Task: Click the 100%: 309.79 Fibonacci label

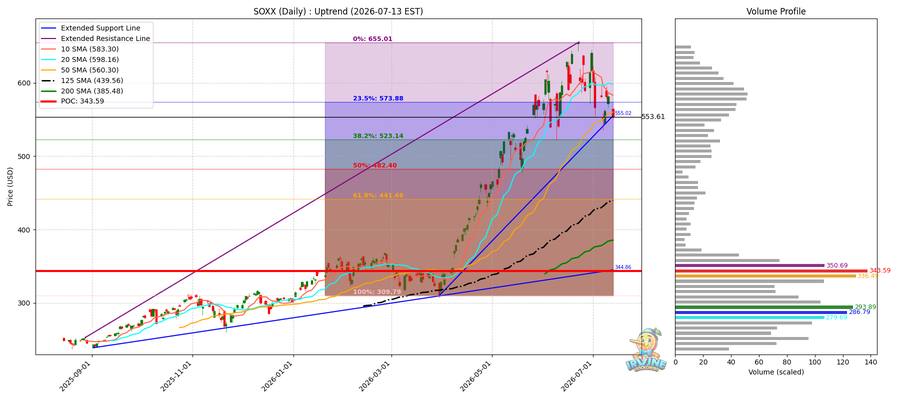Action: point(376,292)
